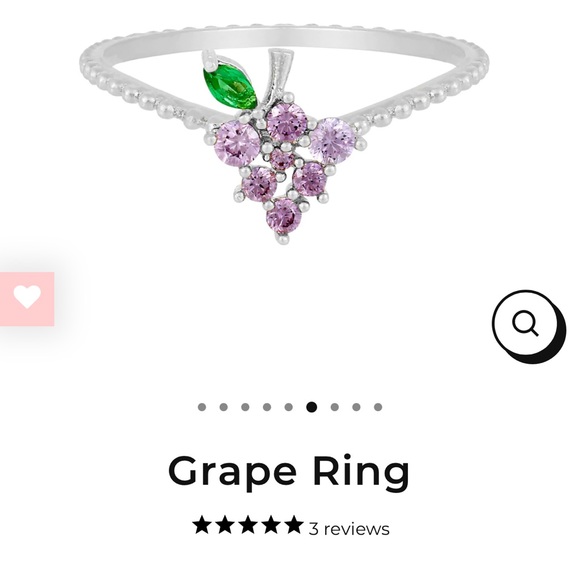Click the fourth rating star
The height and width of the screenshot is (580, 580).
[270, 525]
